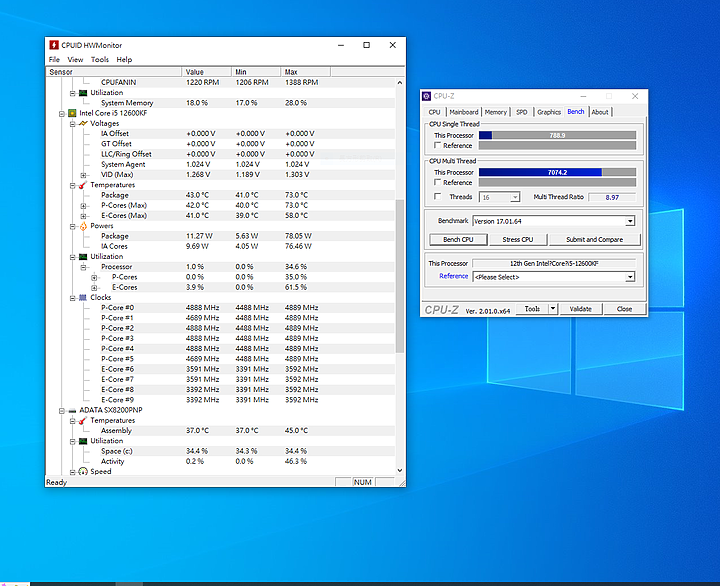Click the thermometer icon under ADATA SX8200PNP
The image size is (720, 586).
83,420
